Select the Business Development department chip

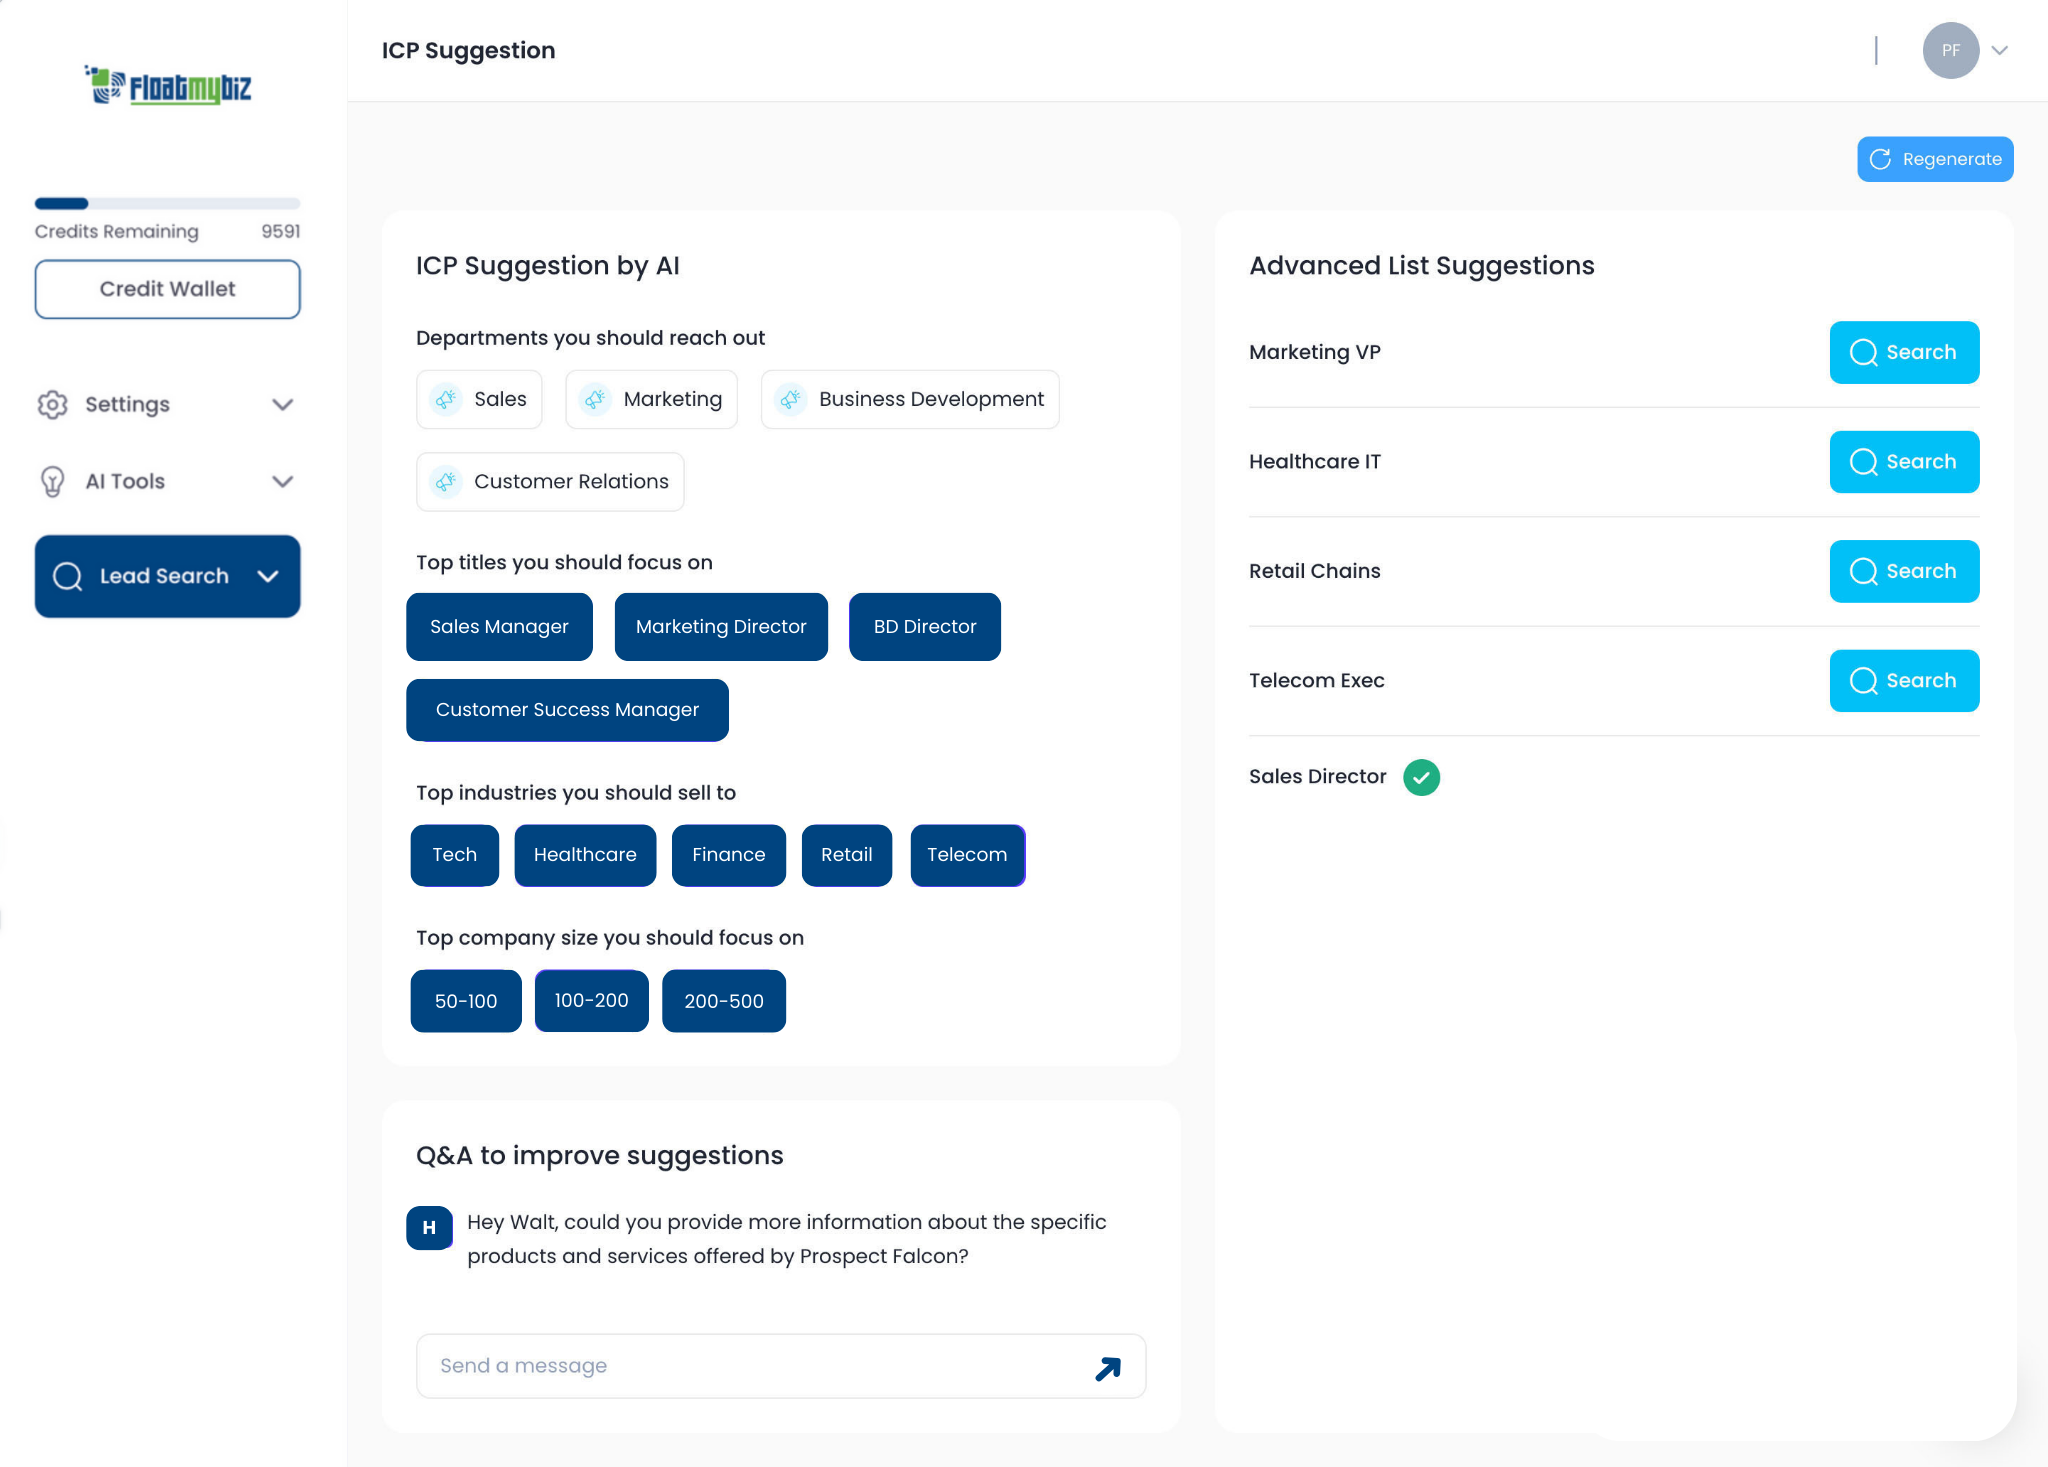(x=910, y=399)
